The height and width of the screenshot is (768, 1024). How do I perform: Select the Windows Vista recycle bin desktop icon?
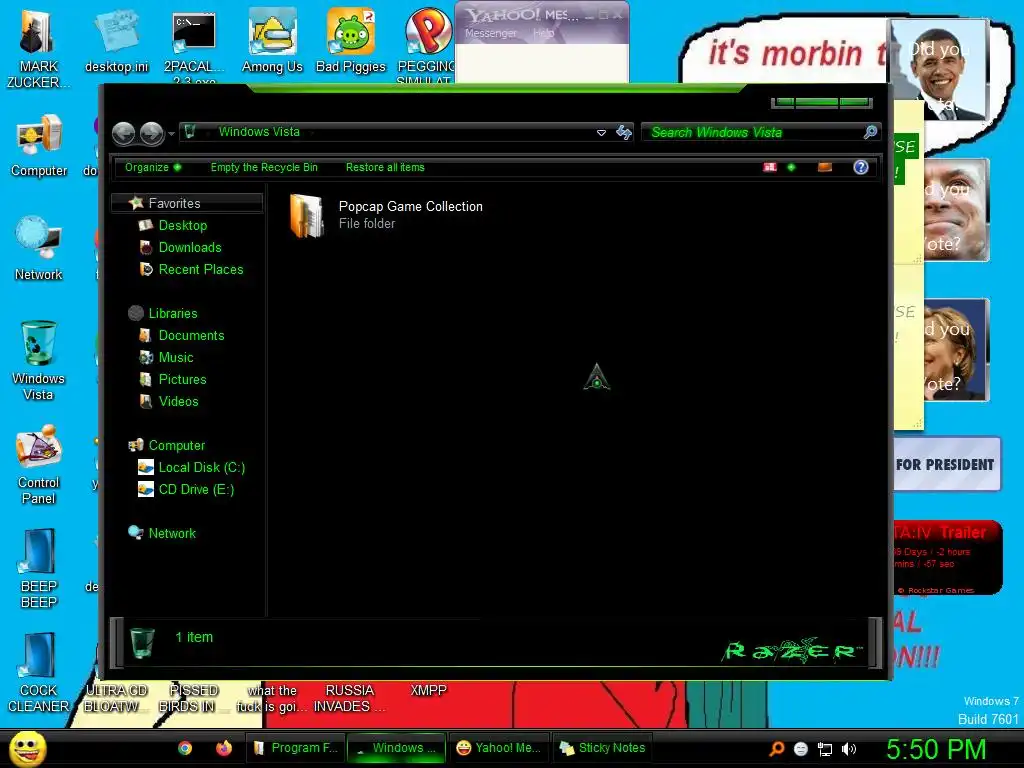click(x=38, y=360)
